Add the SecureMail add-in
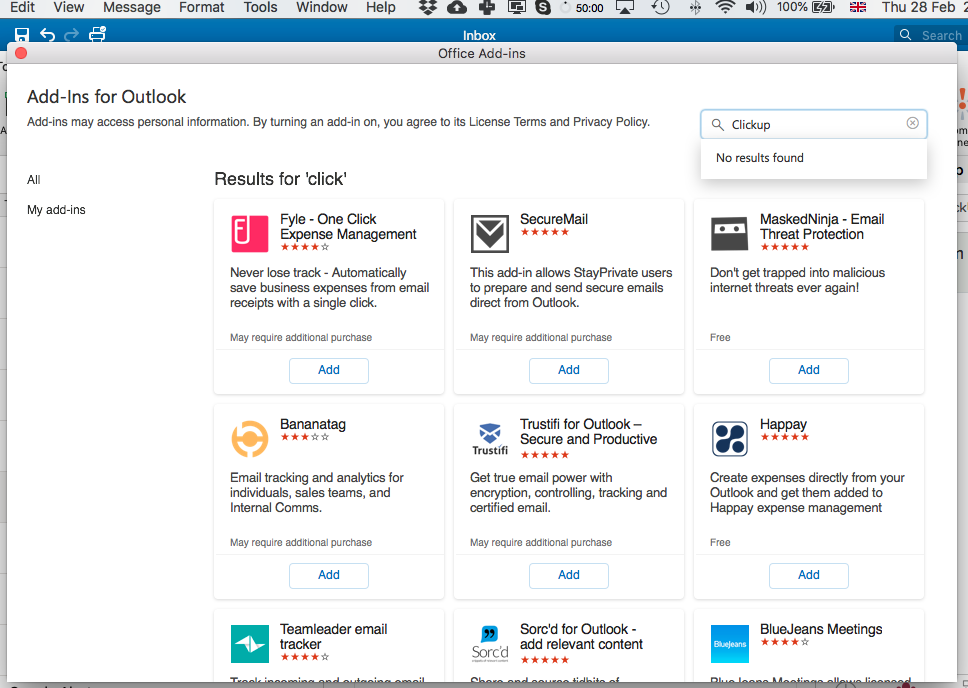968x688 pixels. (x=569, y=370)
